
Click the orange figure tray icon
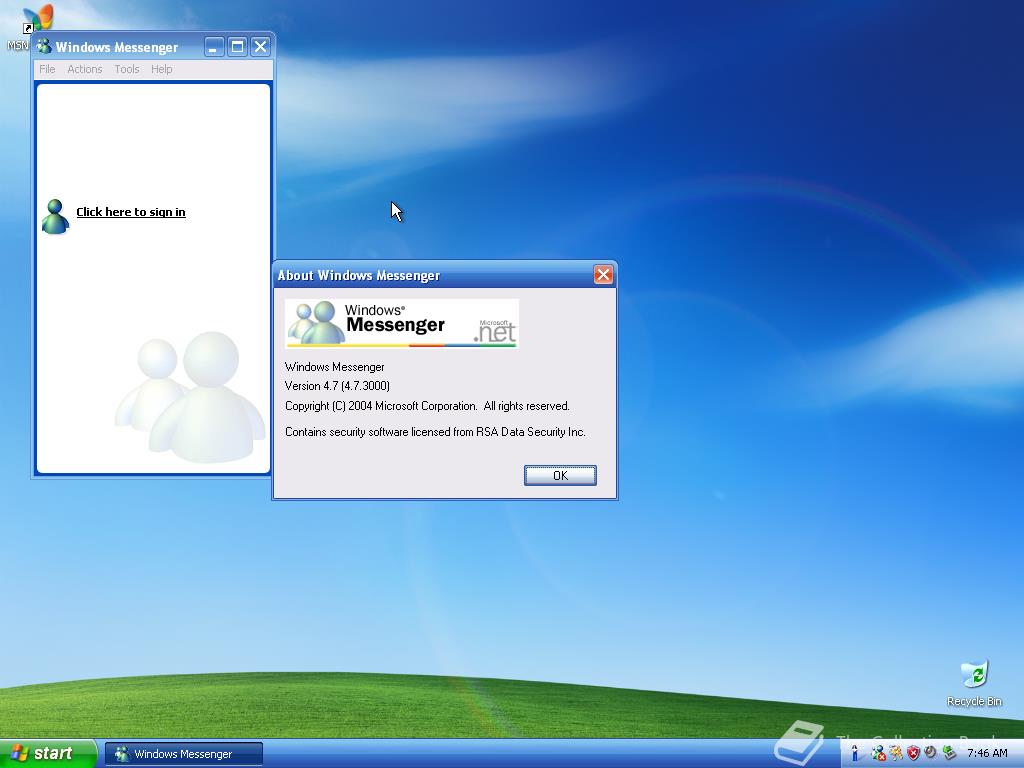[x=896, y=754]
